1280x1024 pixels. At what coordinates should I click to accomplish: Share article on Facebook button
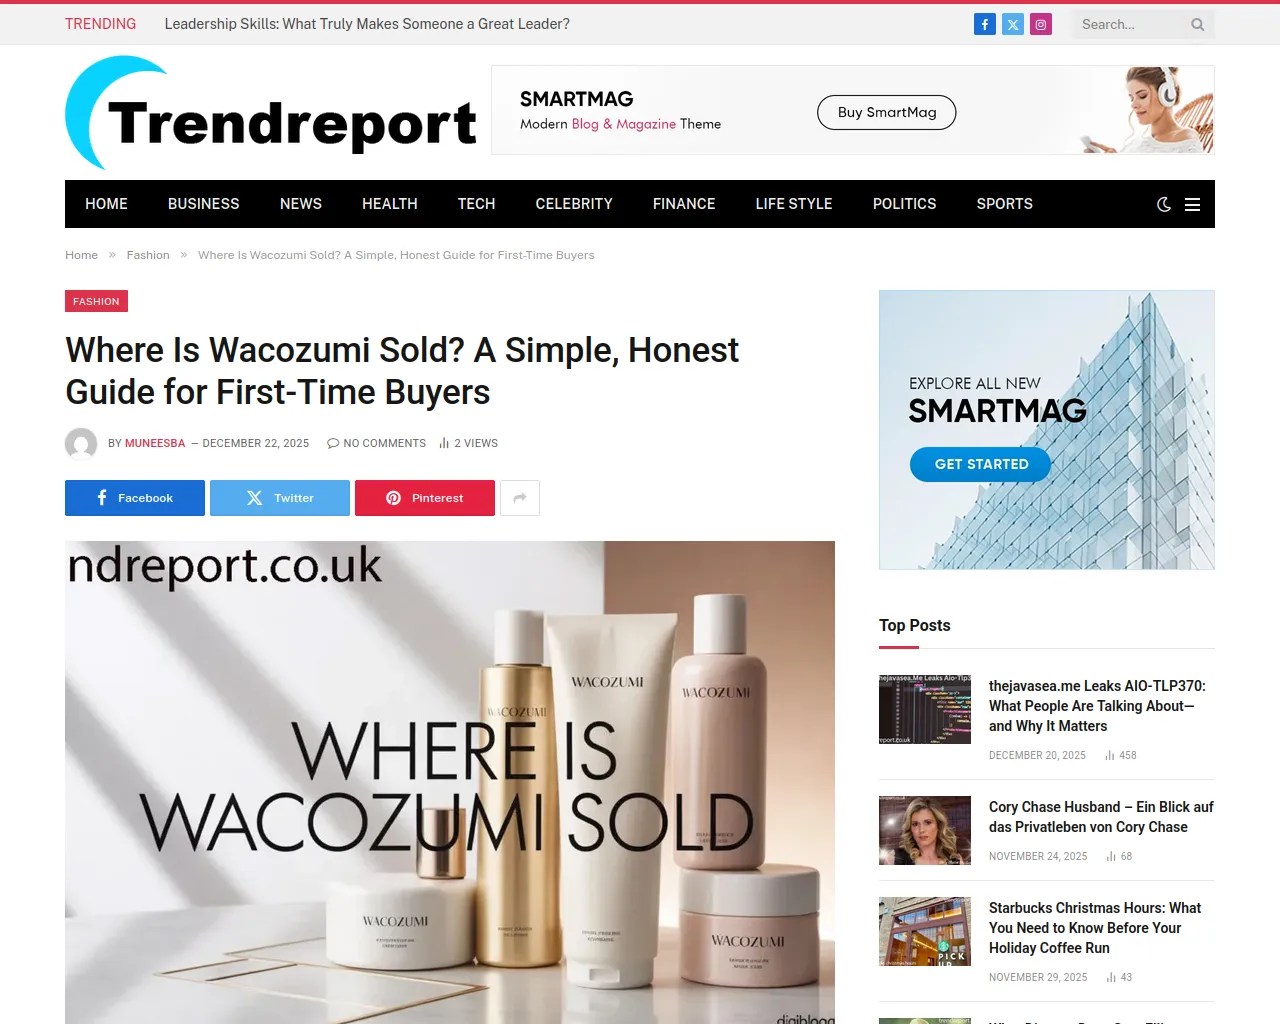tap(135, 498)
